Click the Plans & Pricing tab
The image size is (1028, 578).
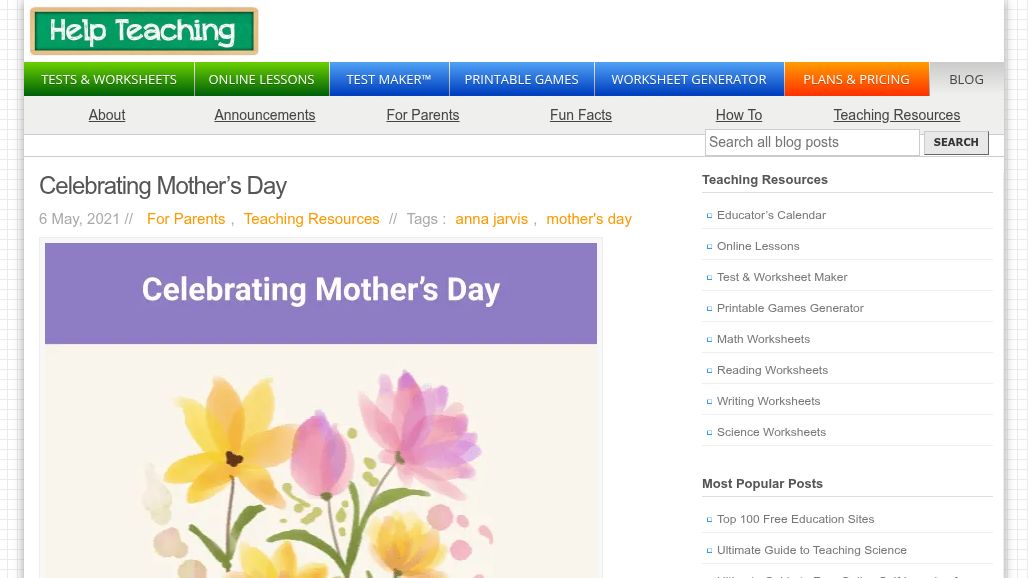coord(856,79)
